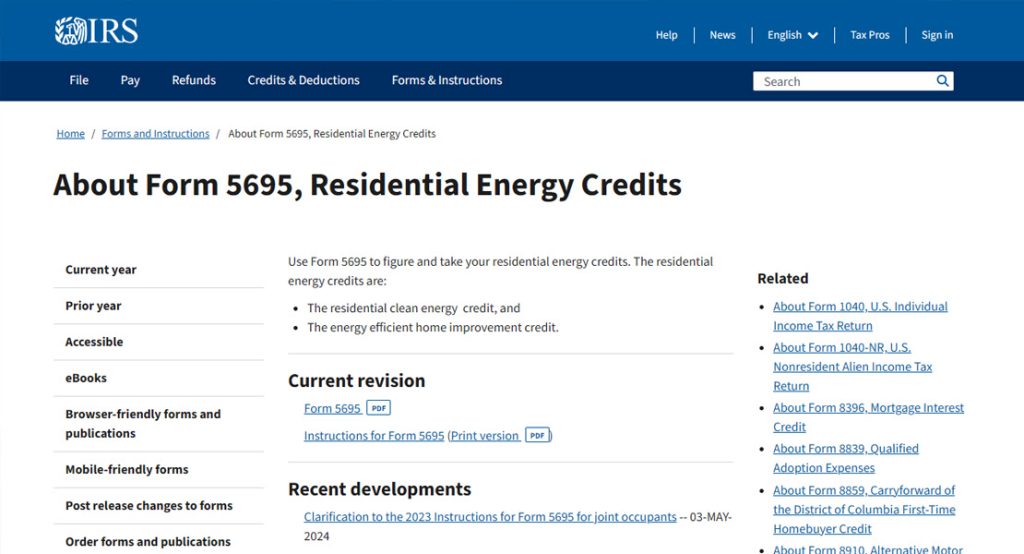Open the English language dropdown
This screenshot has width=1024, height=554.
point(792,35)
